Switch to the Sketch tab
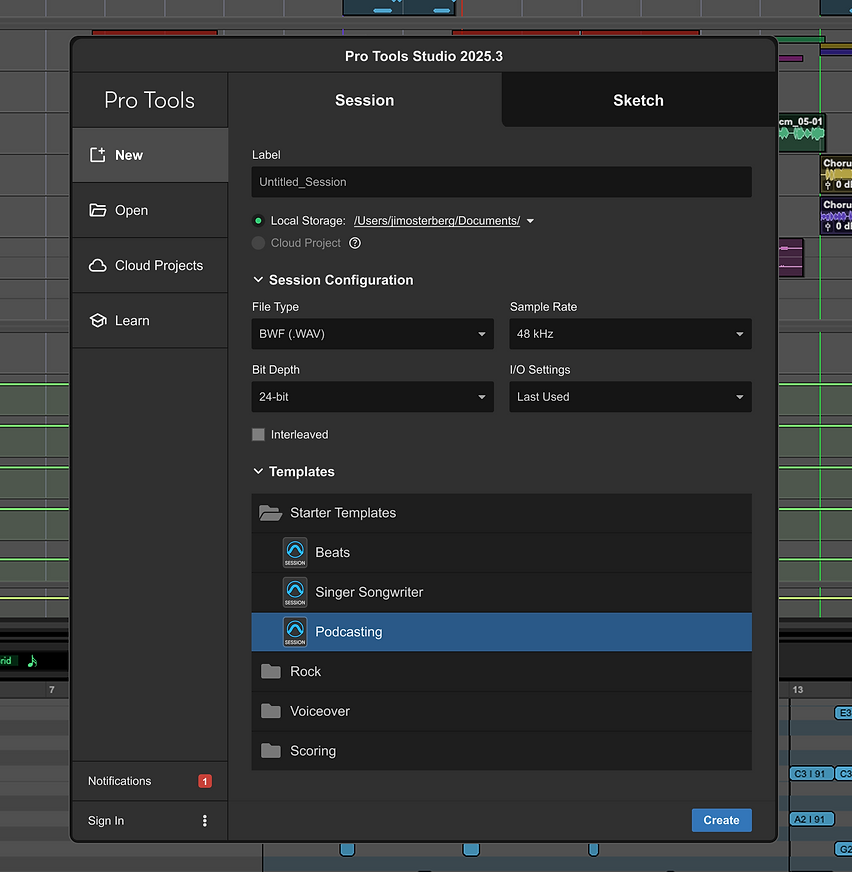The height and width of the screenshot is (872, 852). click(638, 100)
